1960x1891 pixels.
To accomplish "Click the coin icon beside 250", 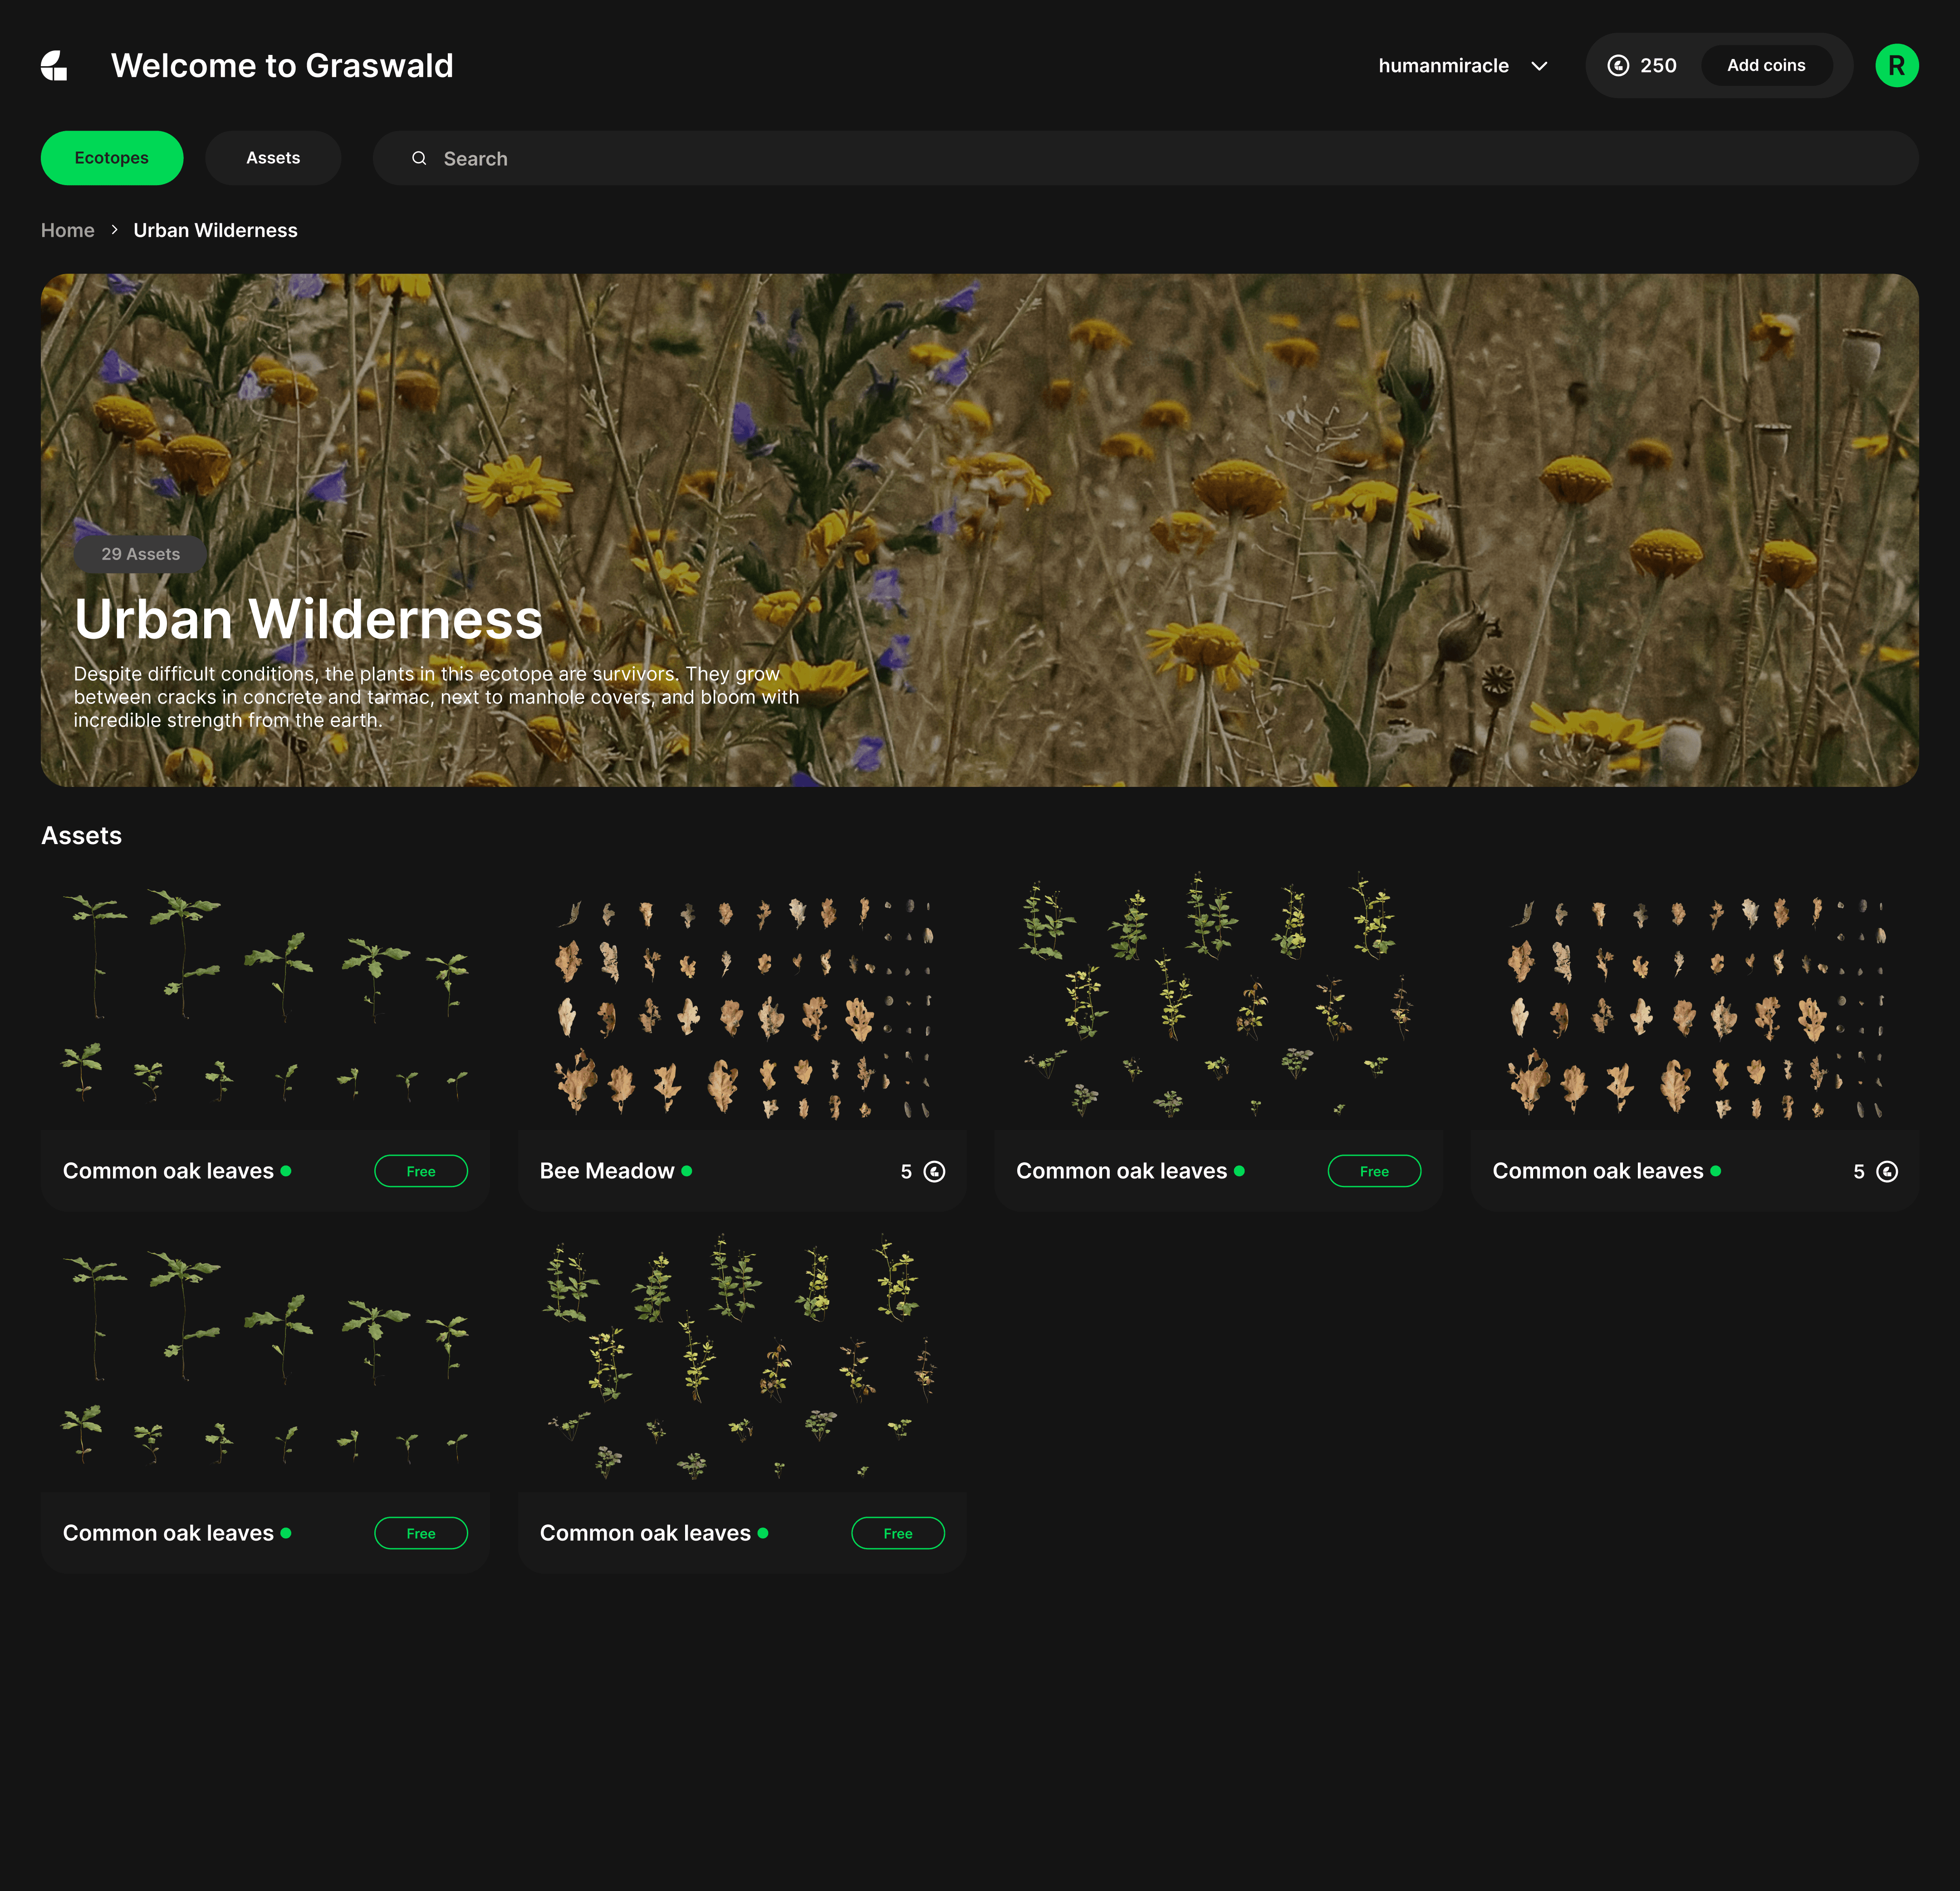I will pos(1617,66).
